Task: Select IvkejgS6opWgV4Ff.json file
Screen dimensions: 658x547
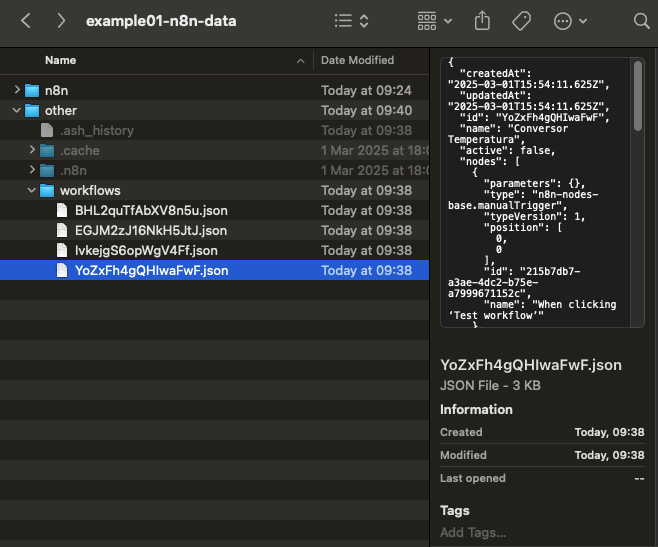Action: pos(214,251)
